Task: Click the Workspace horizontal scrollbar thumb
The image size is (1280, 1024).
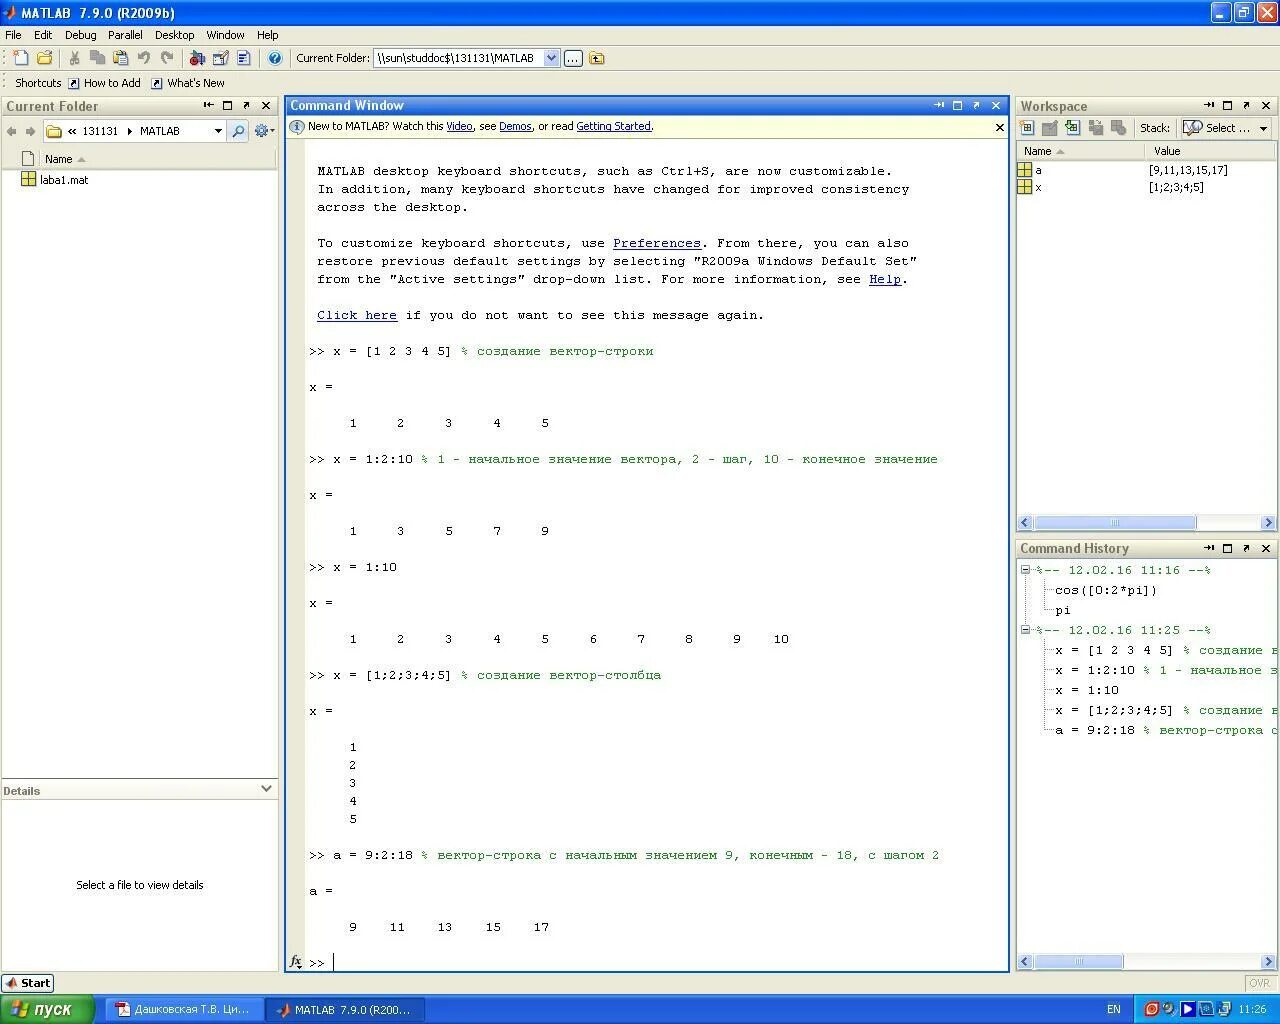Action: (1115, 522)
